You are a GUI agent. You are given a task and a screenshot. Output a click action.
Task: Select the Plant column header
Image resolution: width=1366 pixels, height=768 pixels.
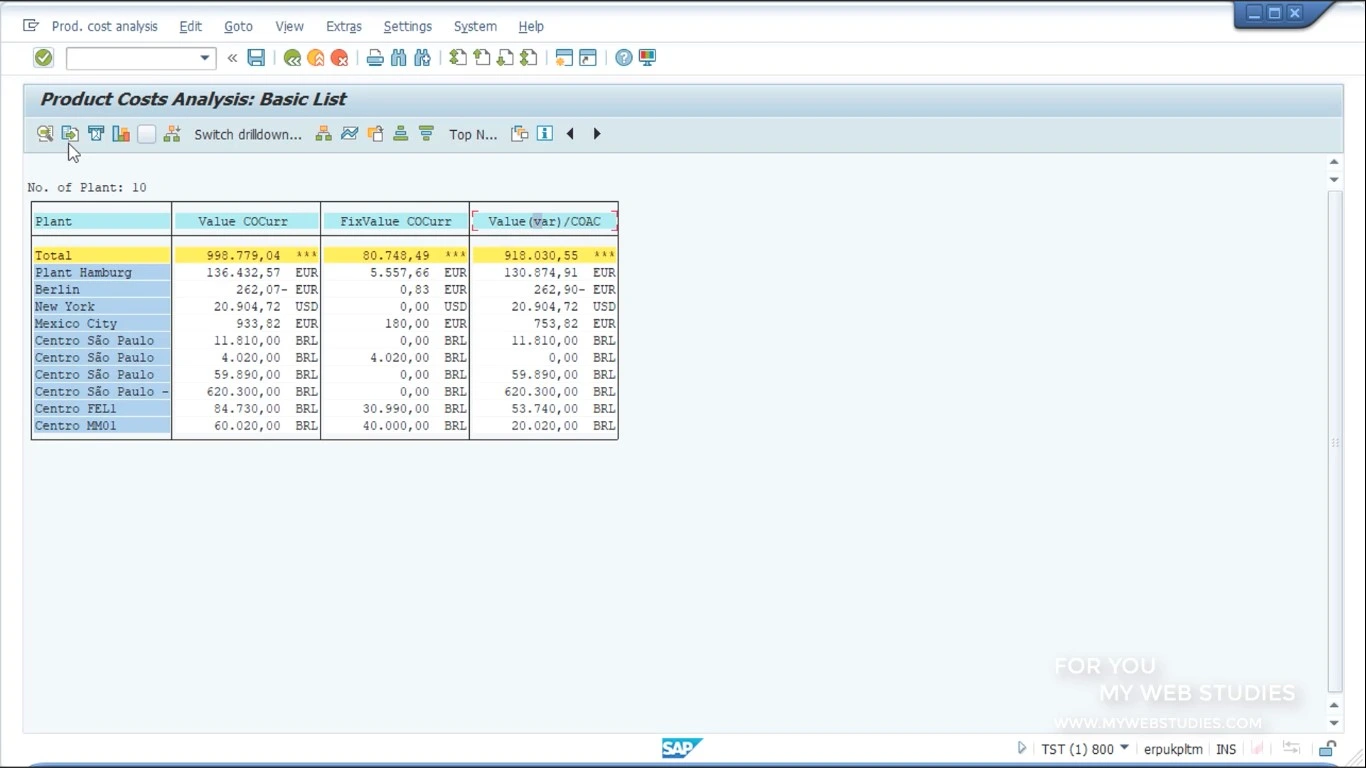click(x=102, y=221)
